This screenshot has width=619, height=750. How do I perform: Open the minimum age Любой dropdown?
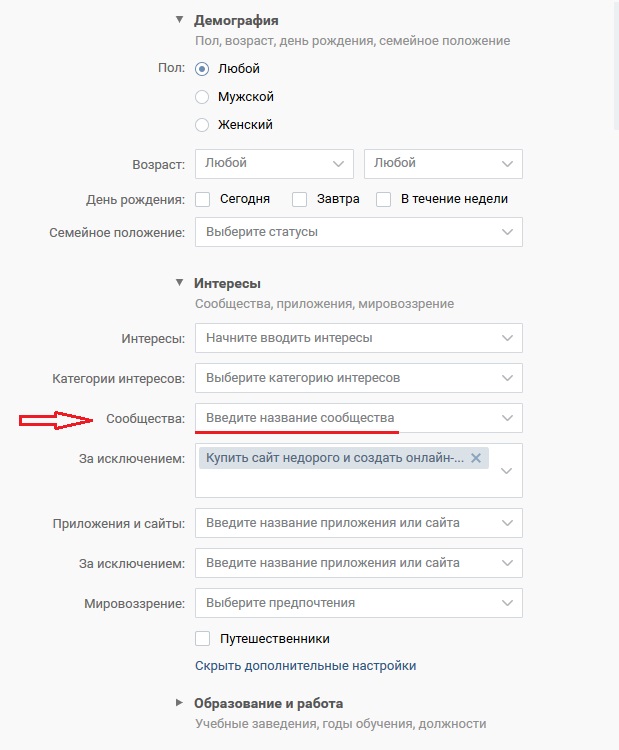274,164
